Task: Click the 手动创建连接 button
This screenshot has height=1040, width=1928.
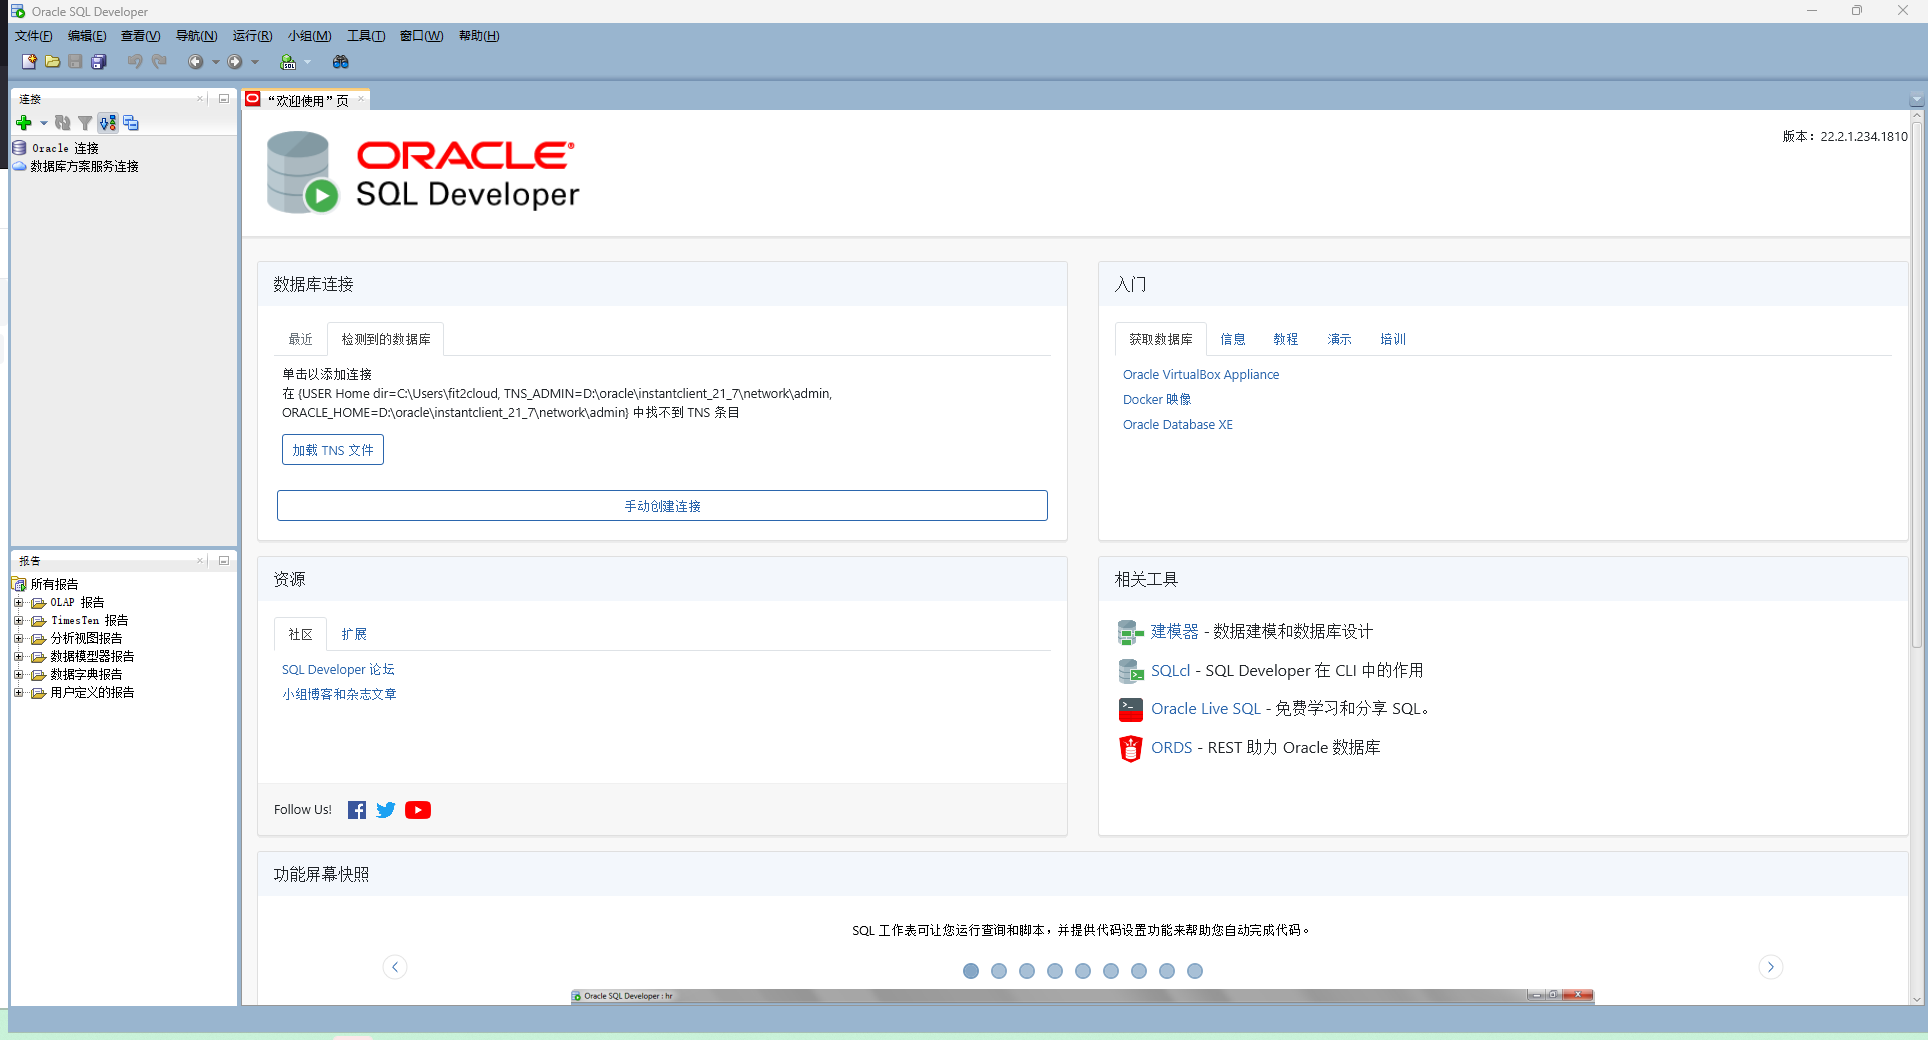Action: 661,506
